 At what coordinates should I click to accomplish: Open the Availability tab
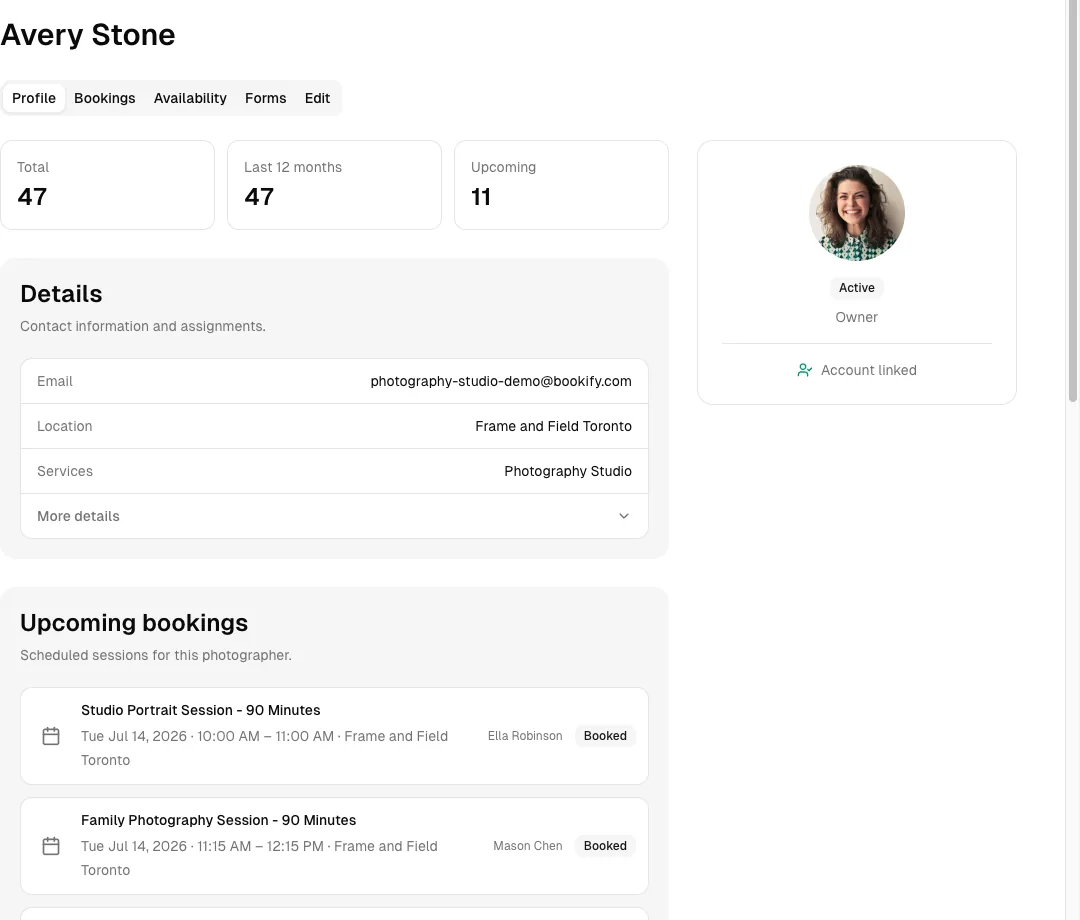190,98
